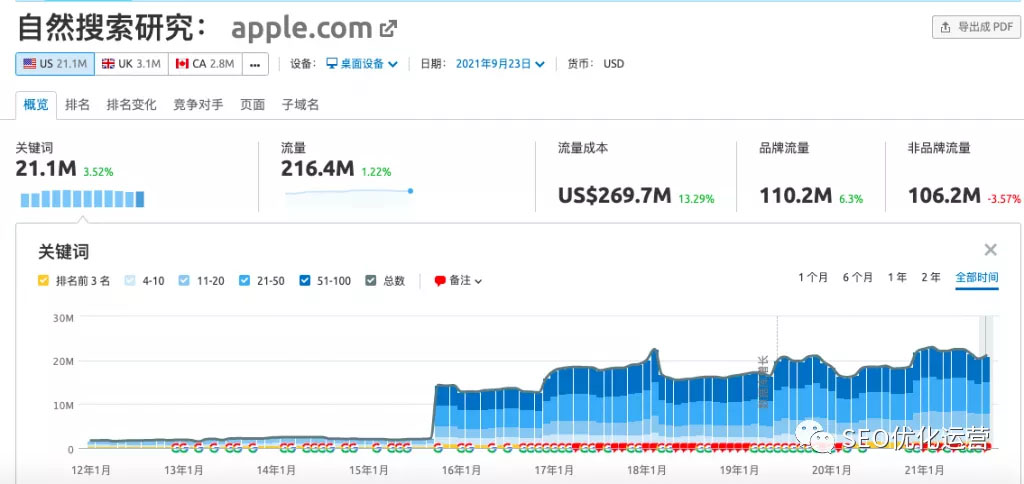
Task: Switch to the 竞争对手 tab
Action: (x=198, y=104)
